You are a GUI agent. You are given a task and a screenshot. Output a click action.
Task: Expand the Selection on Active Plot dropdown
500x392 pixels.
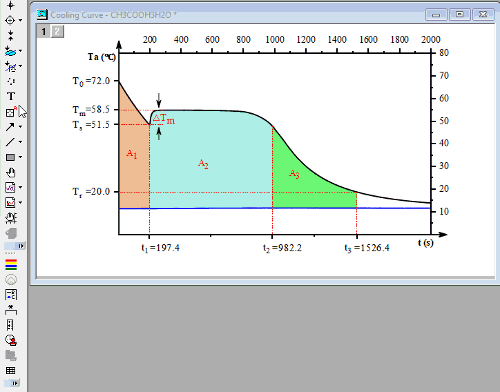[x=20, y=51]
